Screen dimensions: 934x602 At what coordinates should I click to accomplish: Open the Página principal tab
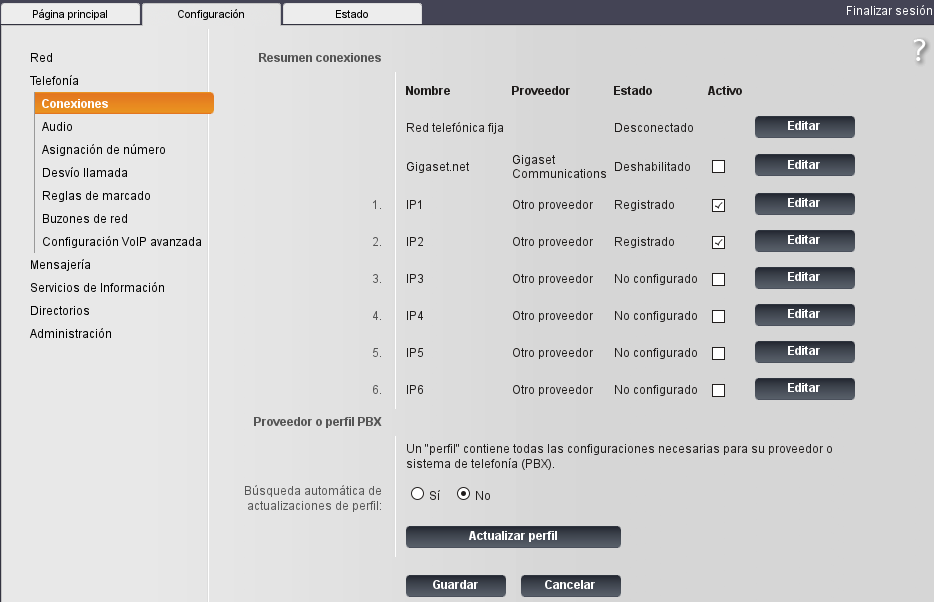70,15
